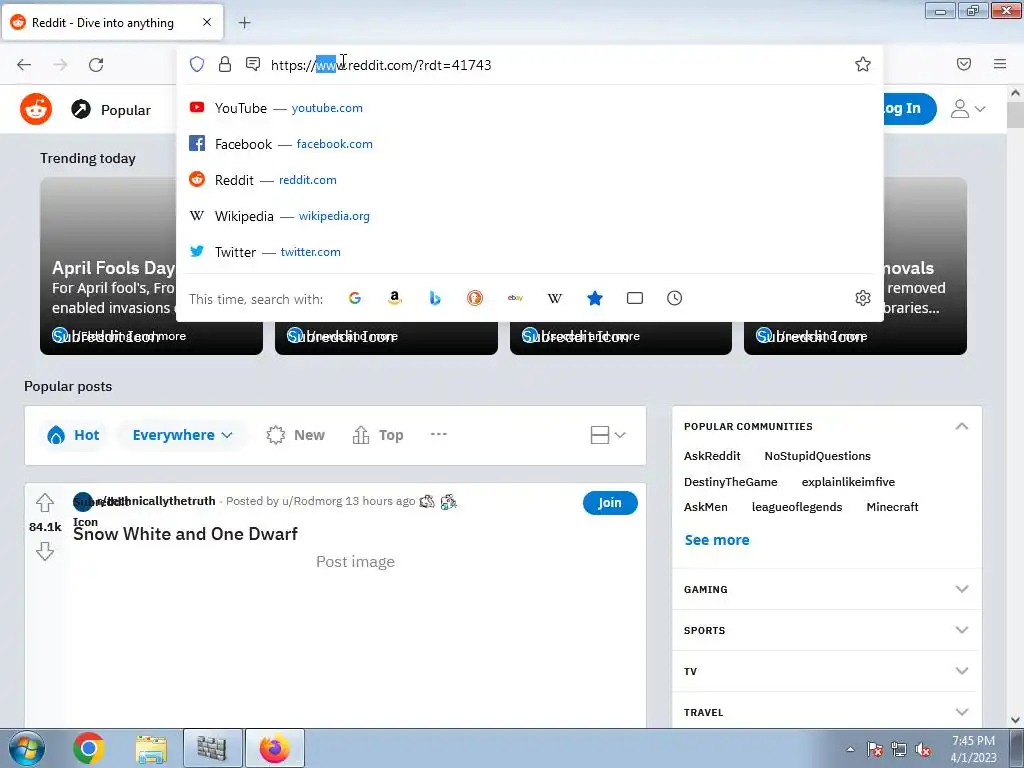Click the Log In button
Image resolution: width=1024 pixels, height=768 pixels.
908,108
